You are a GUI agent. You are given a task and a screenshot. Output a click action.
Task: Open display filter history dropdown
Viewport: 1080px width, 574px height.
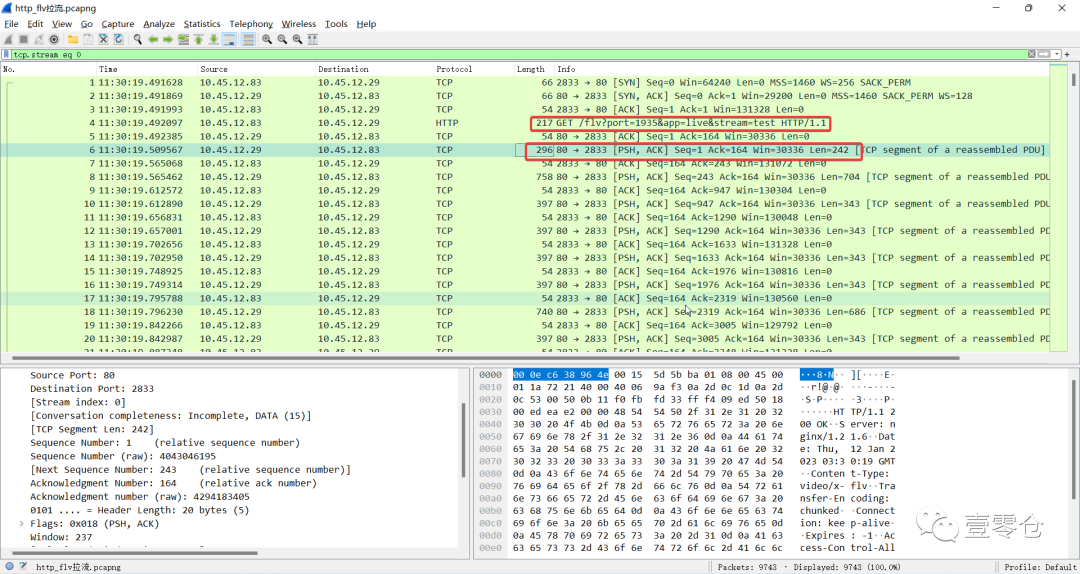click(x=1055, y=54)
